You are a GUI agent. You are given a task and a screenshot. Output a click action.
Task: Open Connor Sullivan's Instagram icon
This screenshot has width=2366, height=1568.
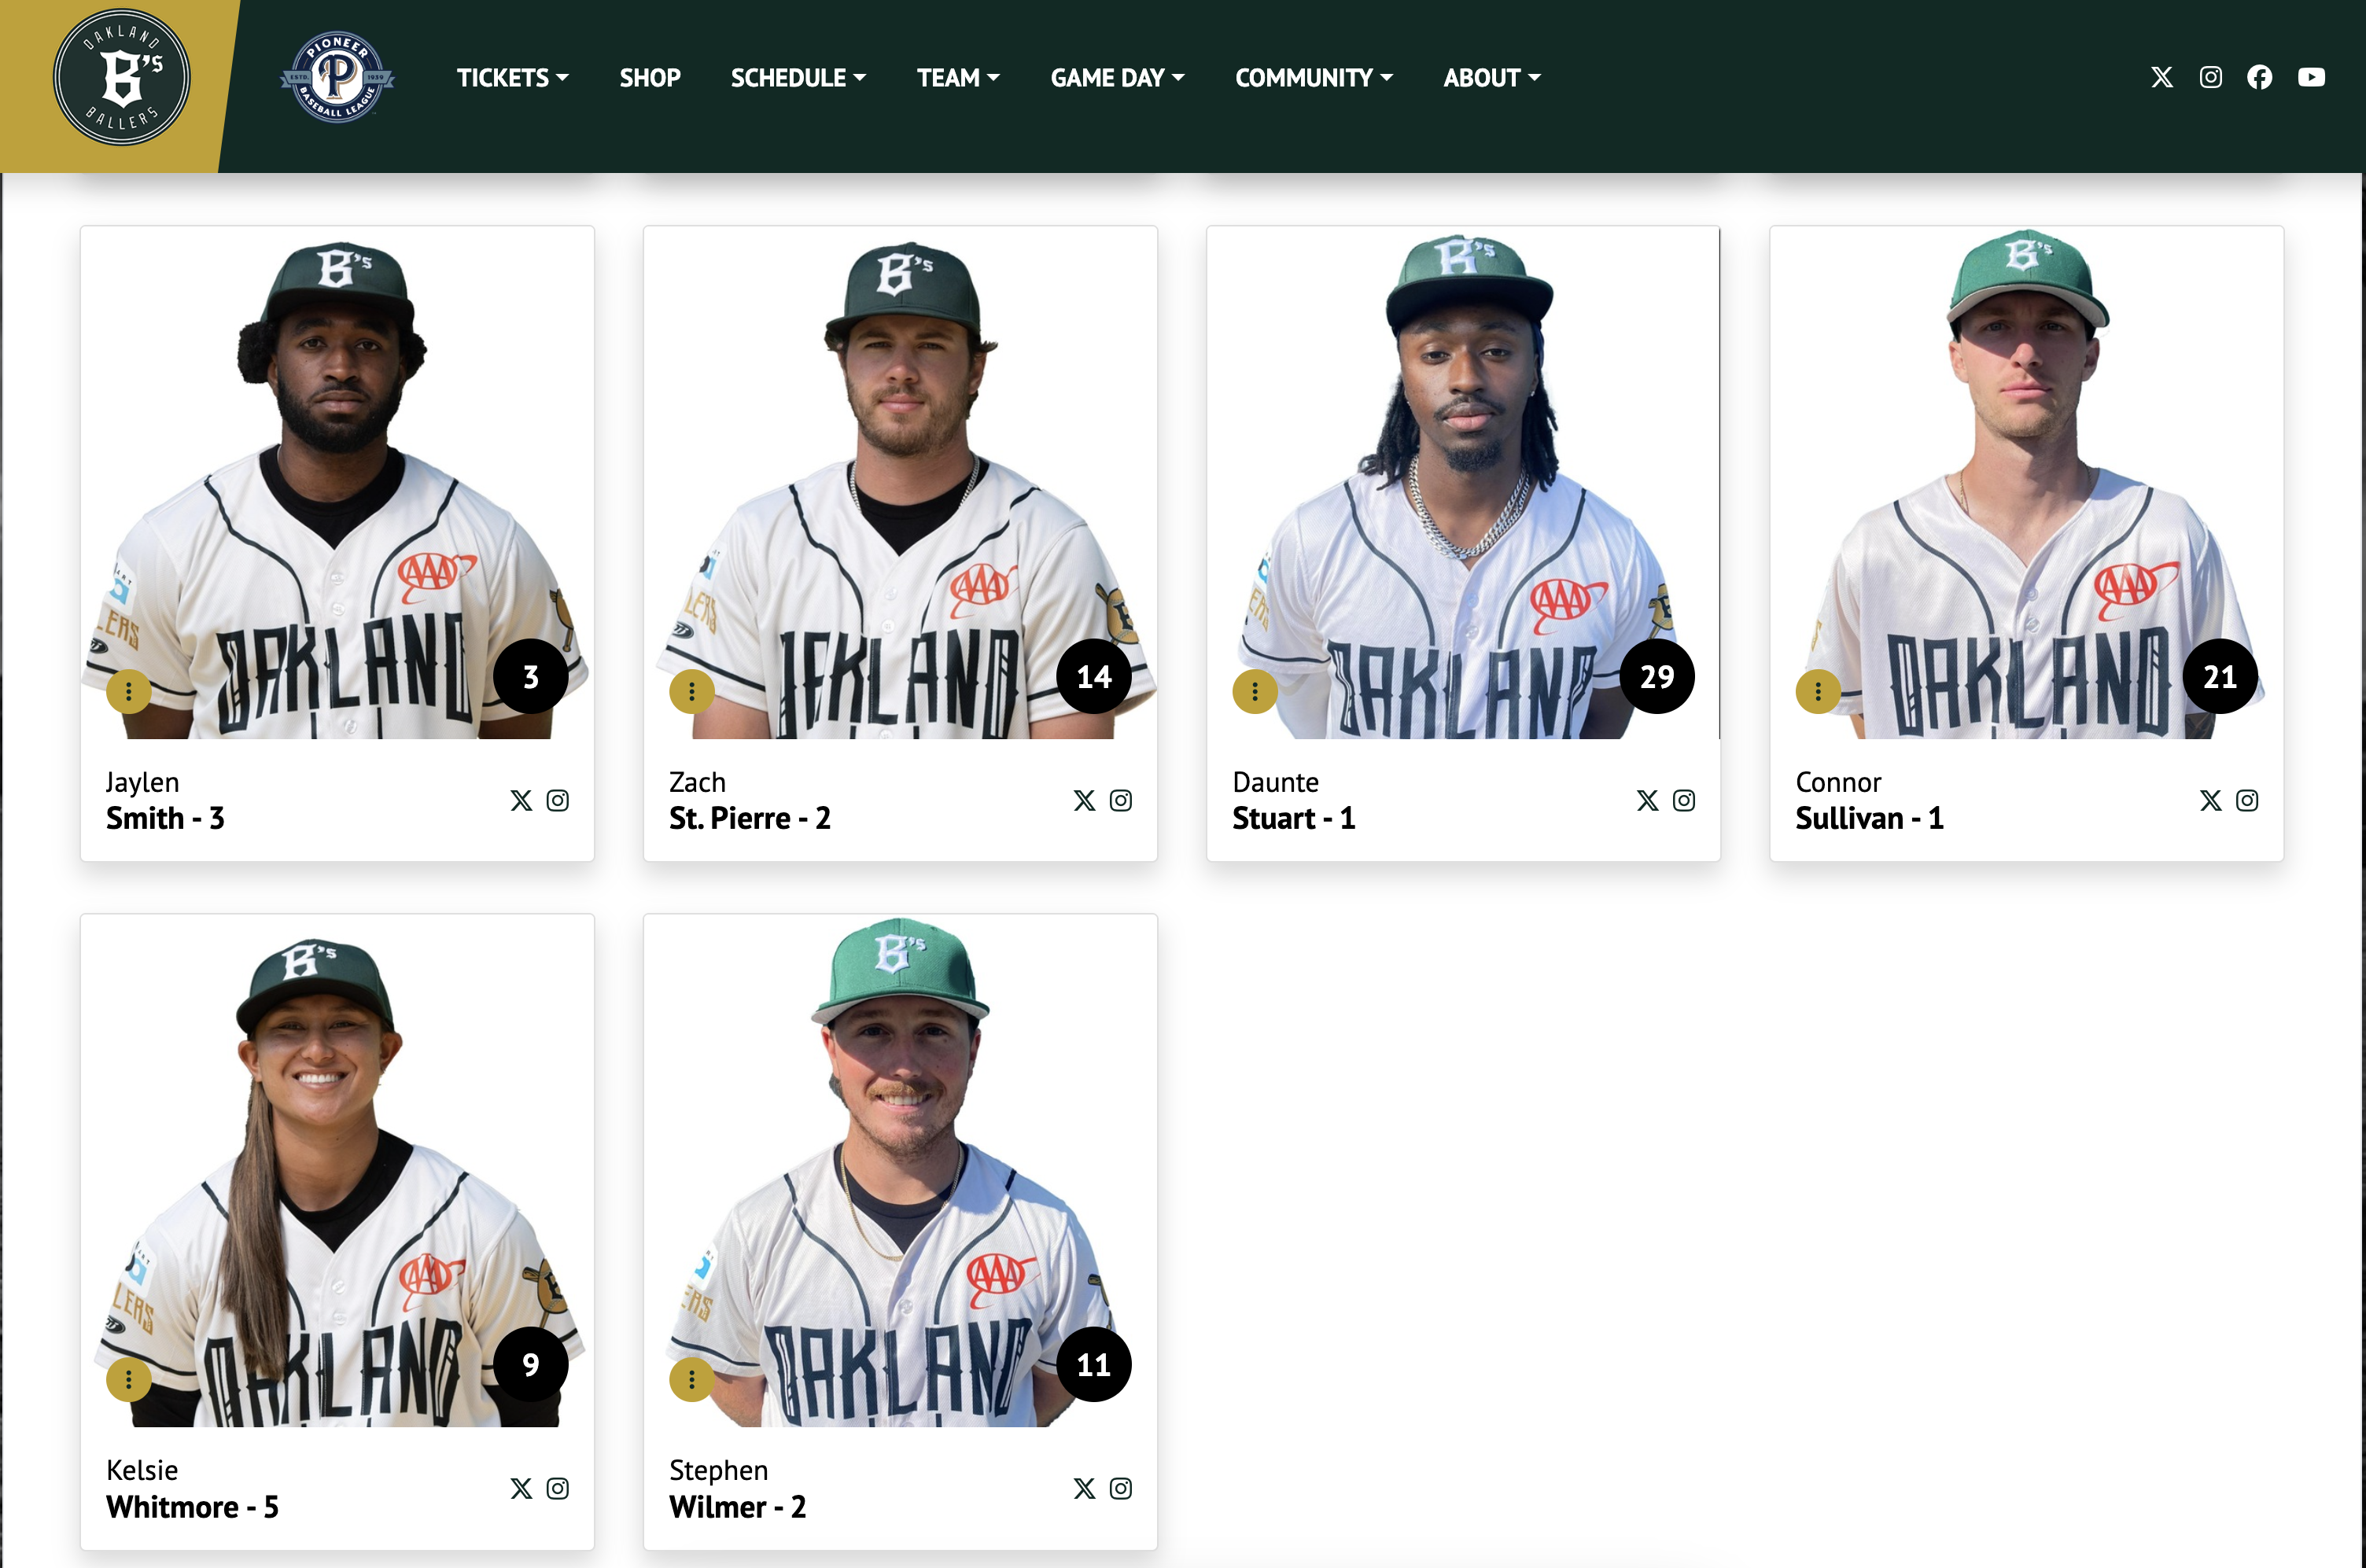coord(2247,800)
